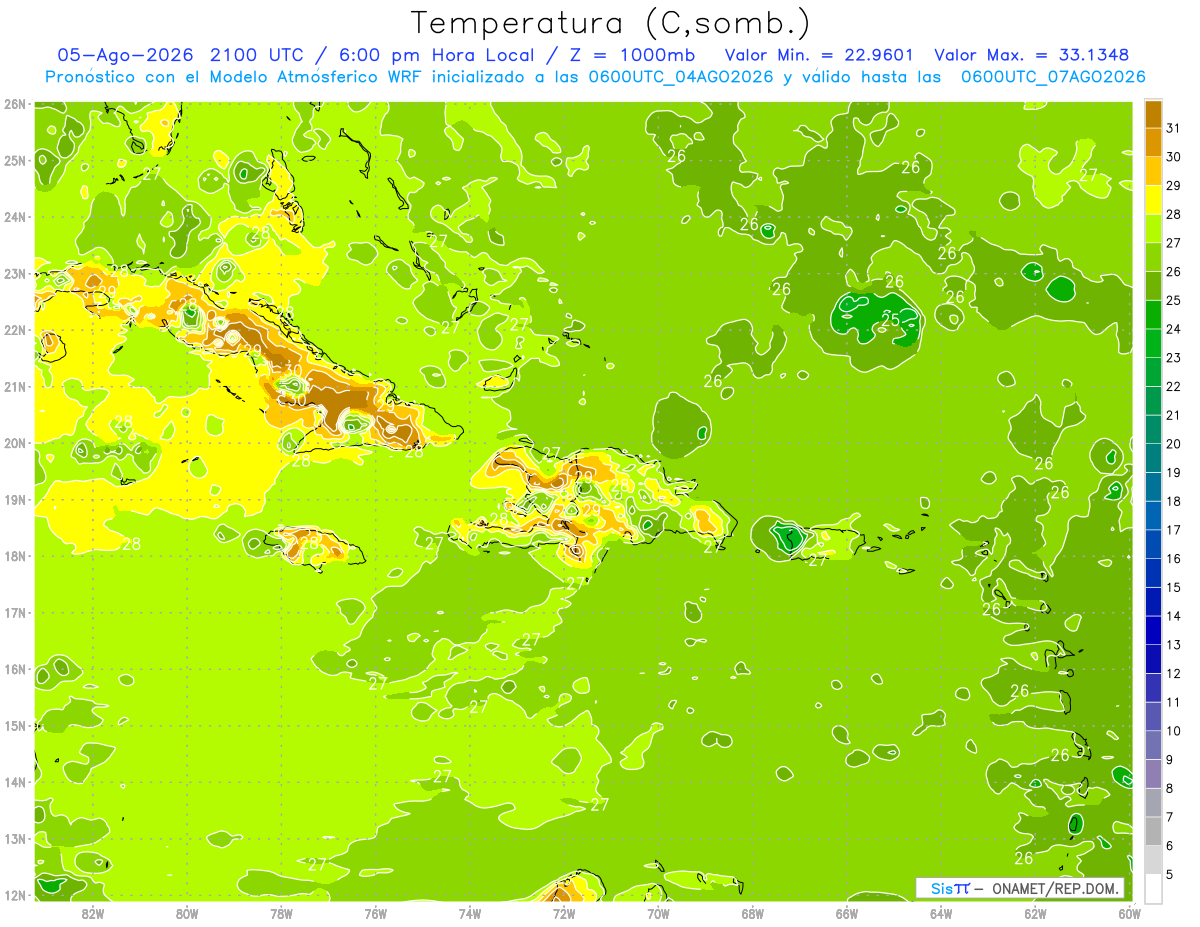Click longitude label 70W on bottom axis
Image resolution: width=1200 pixels, height=927 pixels.
pos(658,913)
